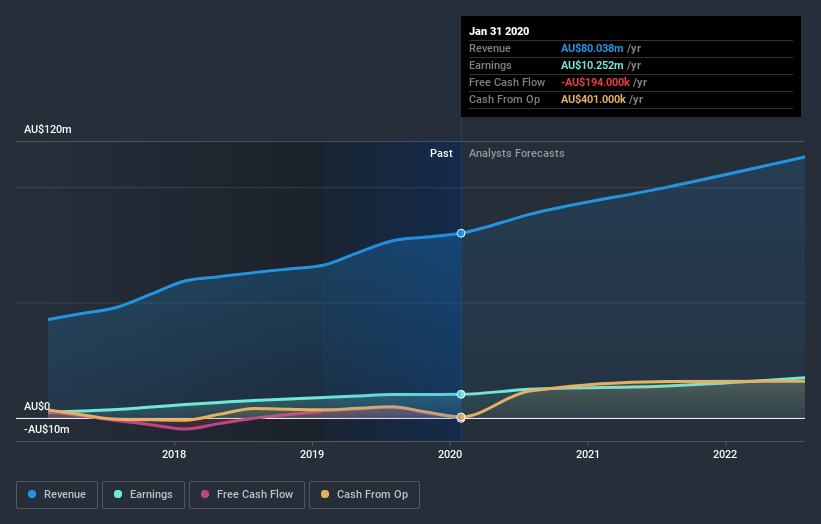
Task: Click the AU$120m y-axis label
Action: (48, 129)
